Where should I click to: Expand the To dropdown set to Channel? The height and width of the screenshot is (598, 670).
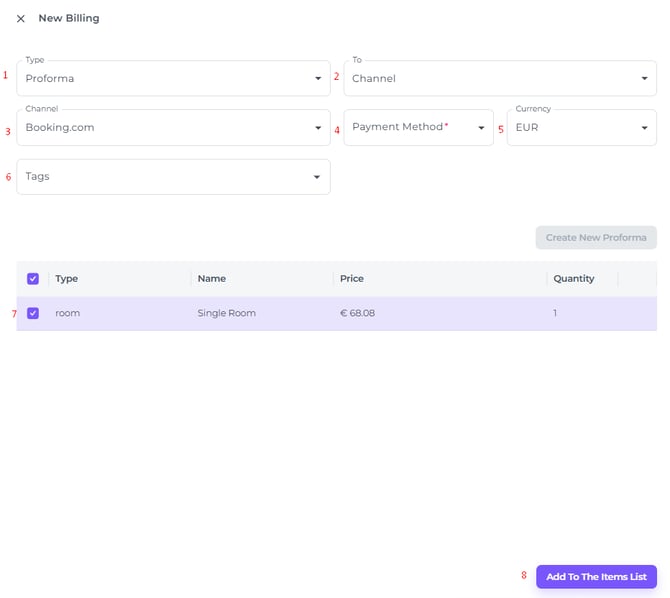pos(490,78)
